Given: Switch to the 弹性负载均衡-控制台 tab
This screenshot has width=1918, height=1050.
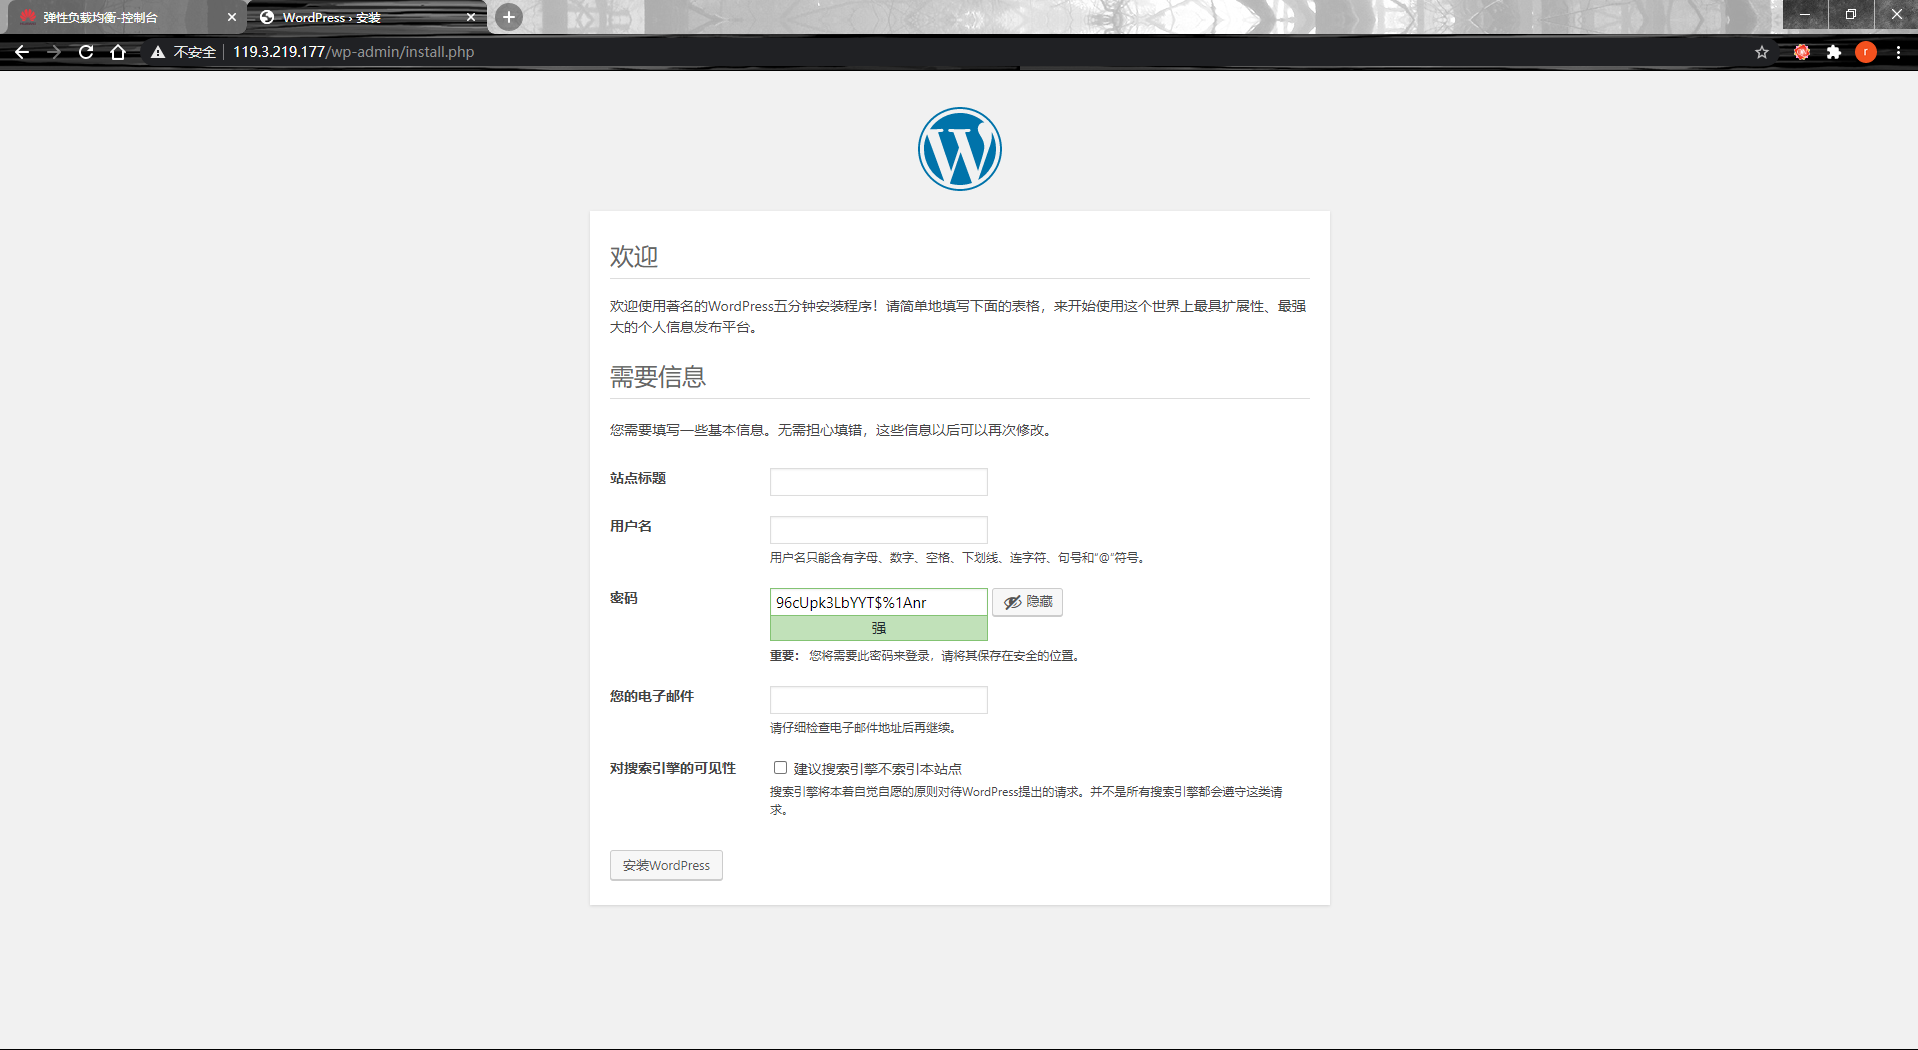Looking at the screenshot, I should pyautogui.click(x=125, y=17).
